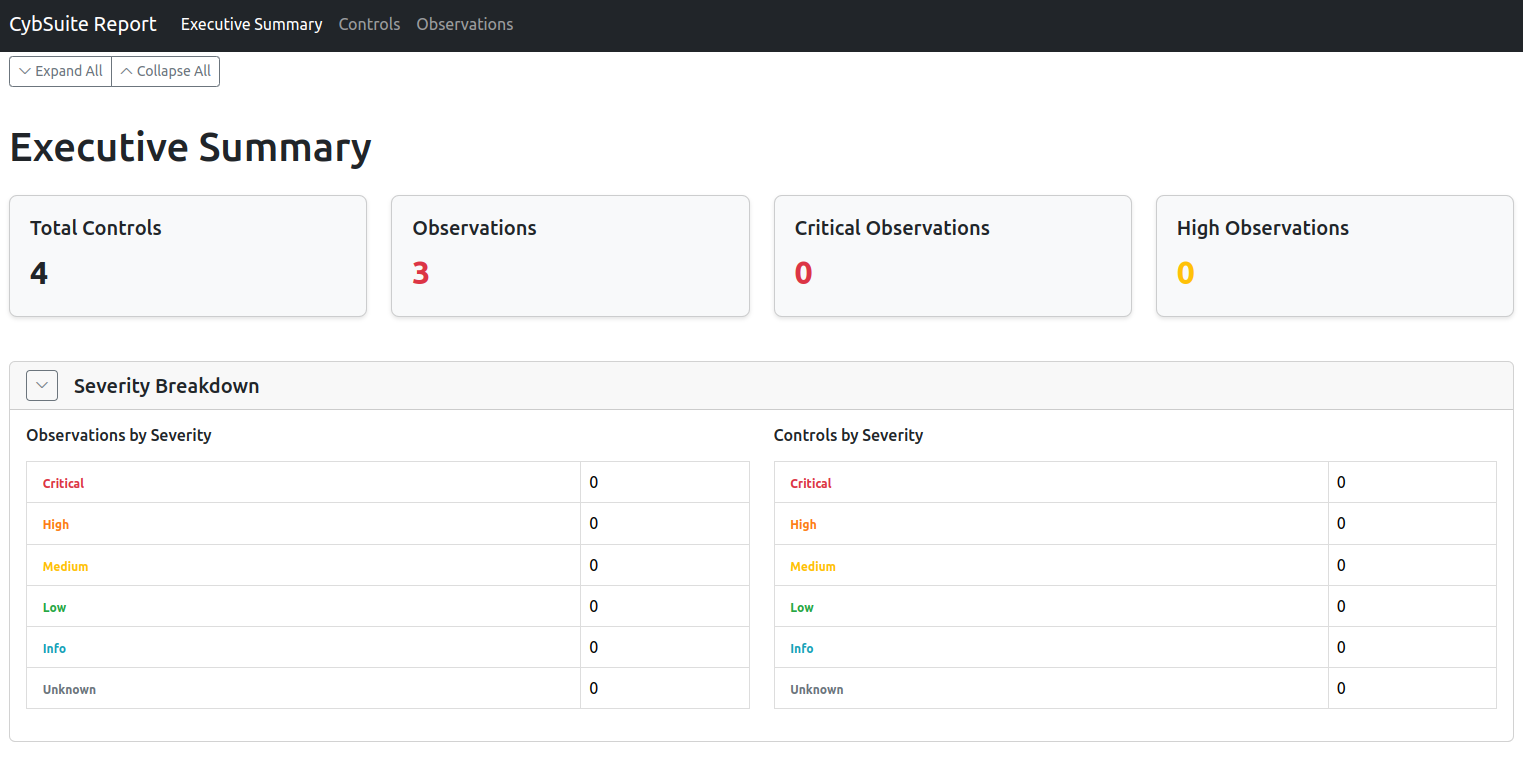
Task: Collapse the Severity Breakdown chevron toggle
Action: point(42,385)
